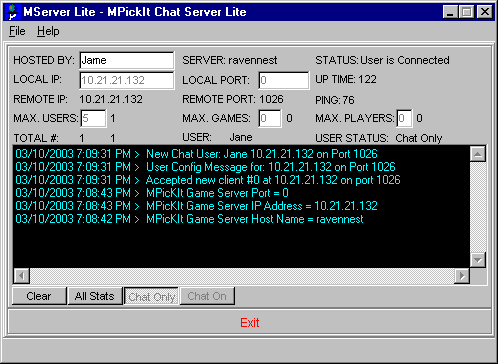Clear the server log
This screenshot has width=498, height=364.
(x=39, y=296)
